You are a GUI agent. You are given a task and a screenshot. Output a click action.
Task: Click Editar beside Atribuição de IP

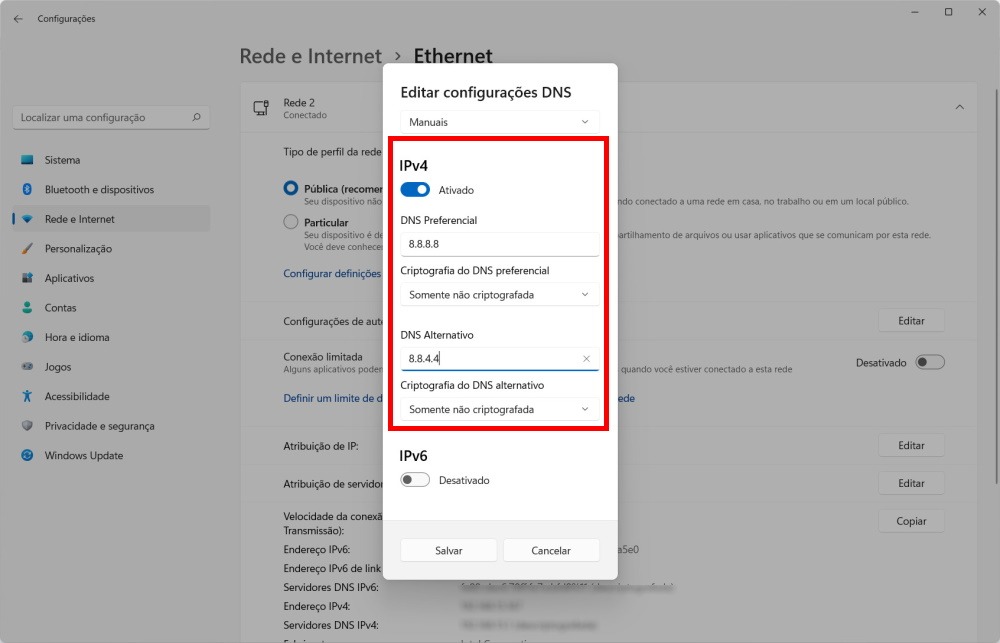tap(911, 445)
